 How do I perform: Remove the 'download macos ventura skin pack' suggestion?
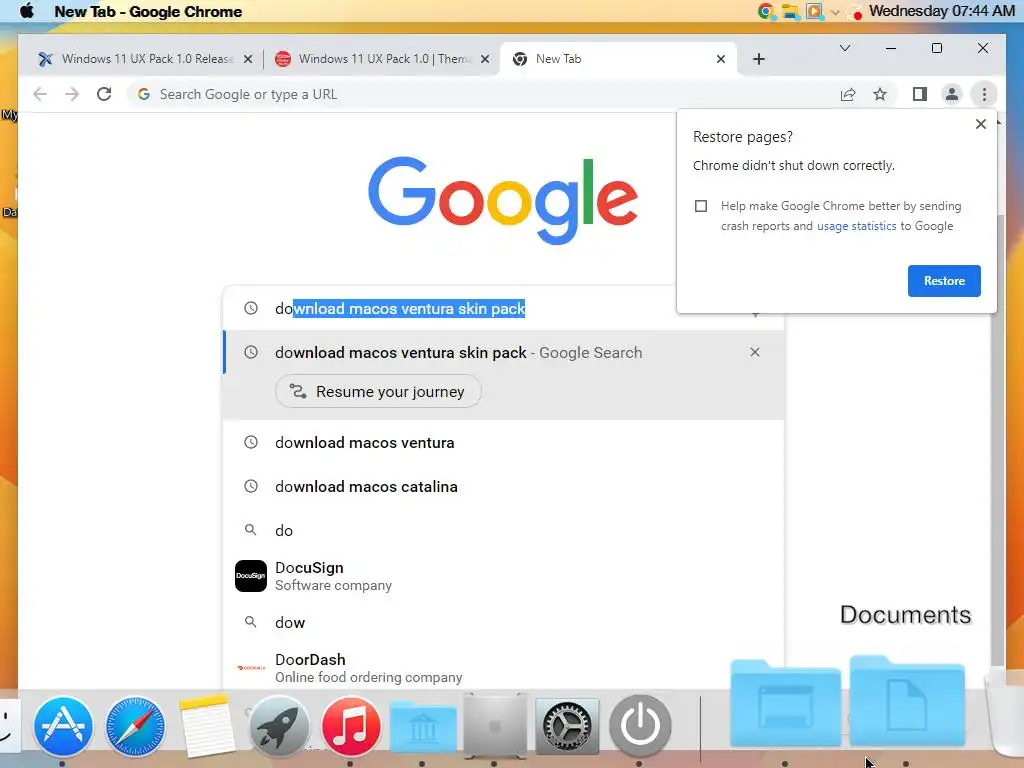point(754,353)
